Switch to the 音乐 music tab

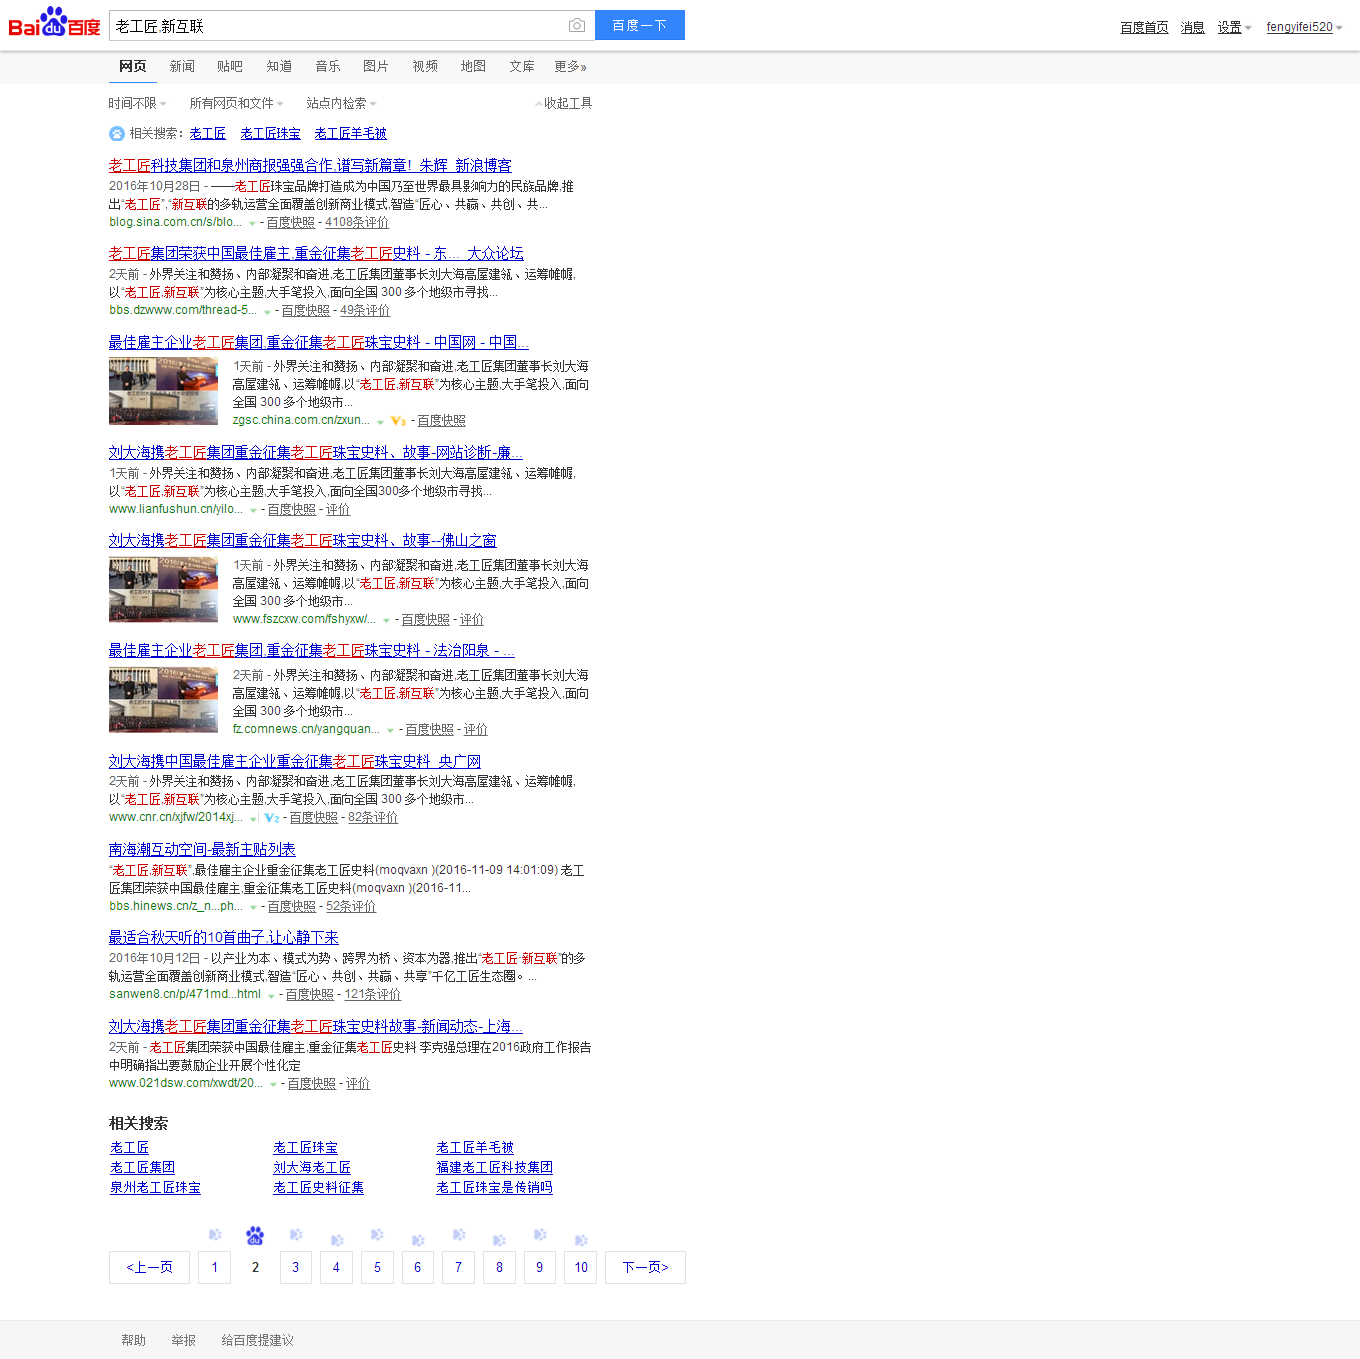(x=328, y=66)
